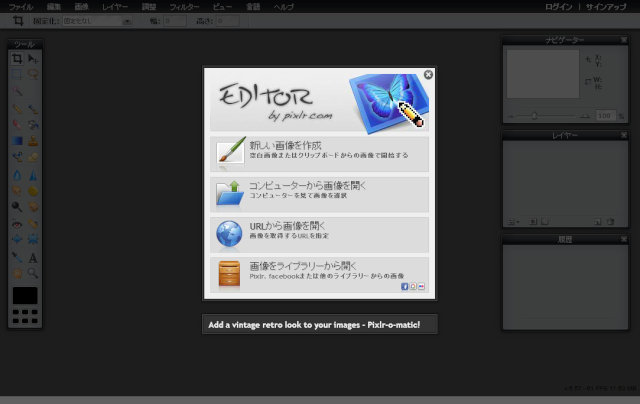Focus the crop height input field
The image size is (640, 404).
coord(228,21)
